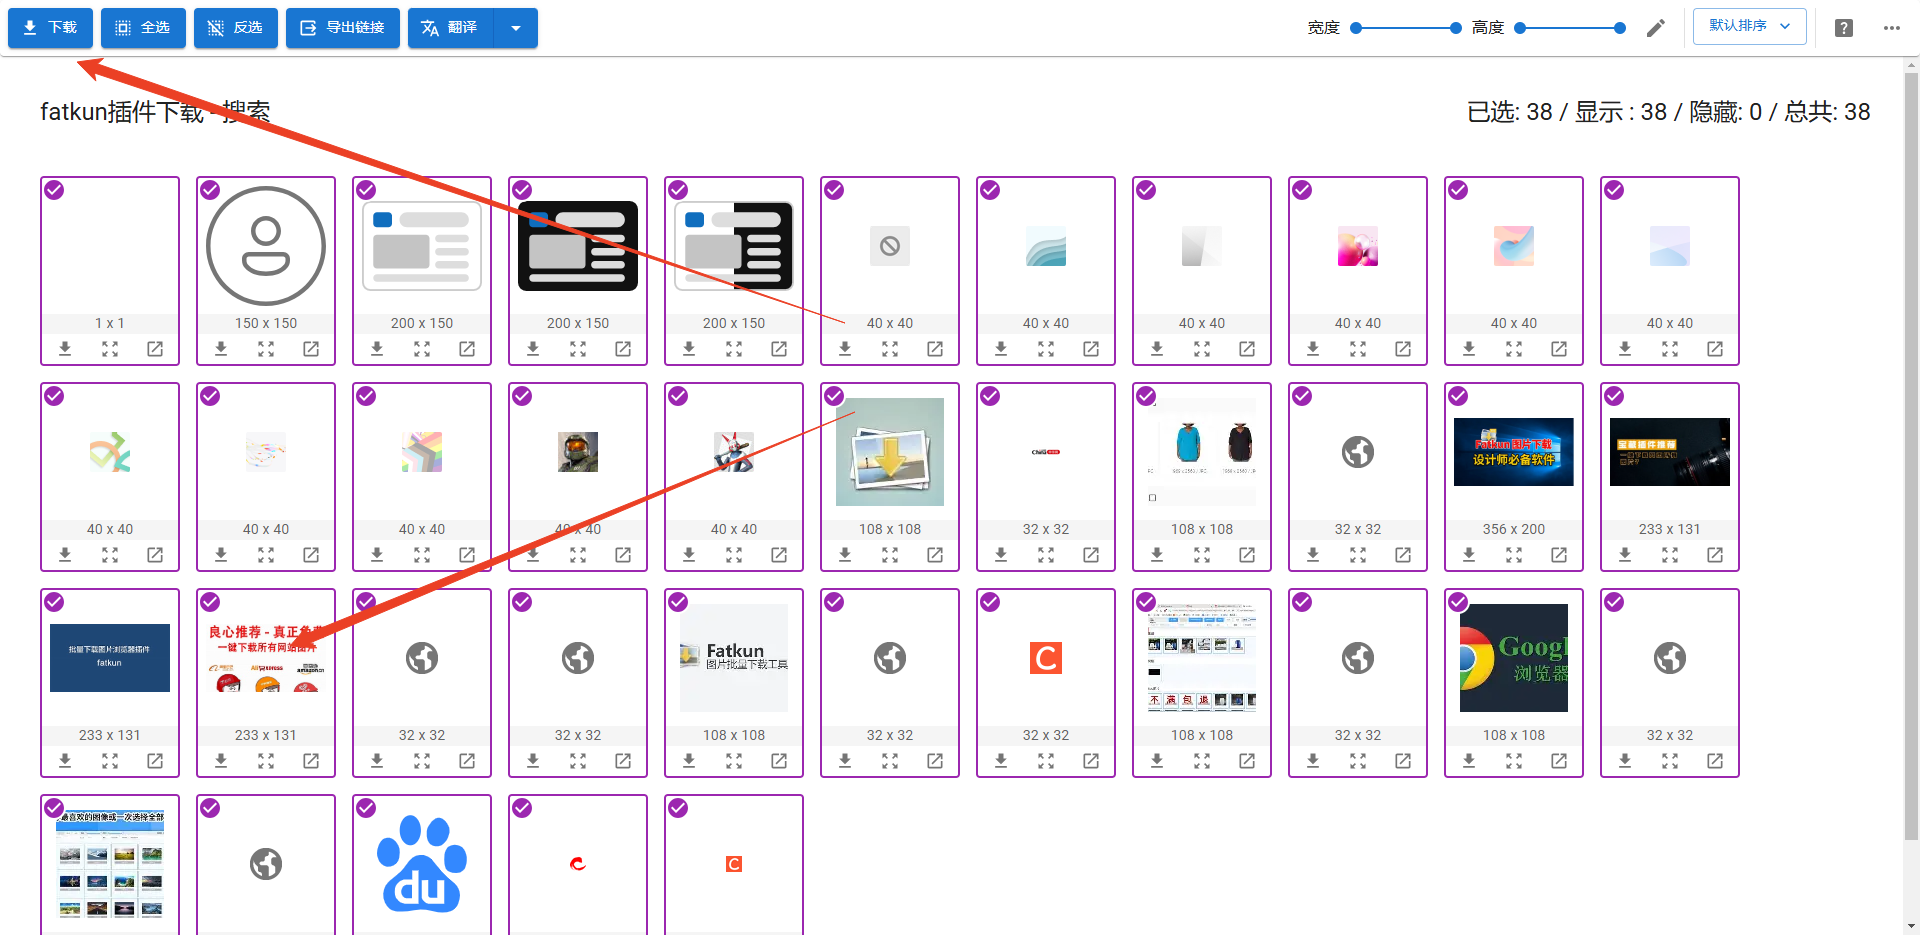Click the right handle of the 宽度 slider
The image size is (1920, 935).
(x=1456, y=28)
